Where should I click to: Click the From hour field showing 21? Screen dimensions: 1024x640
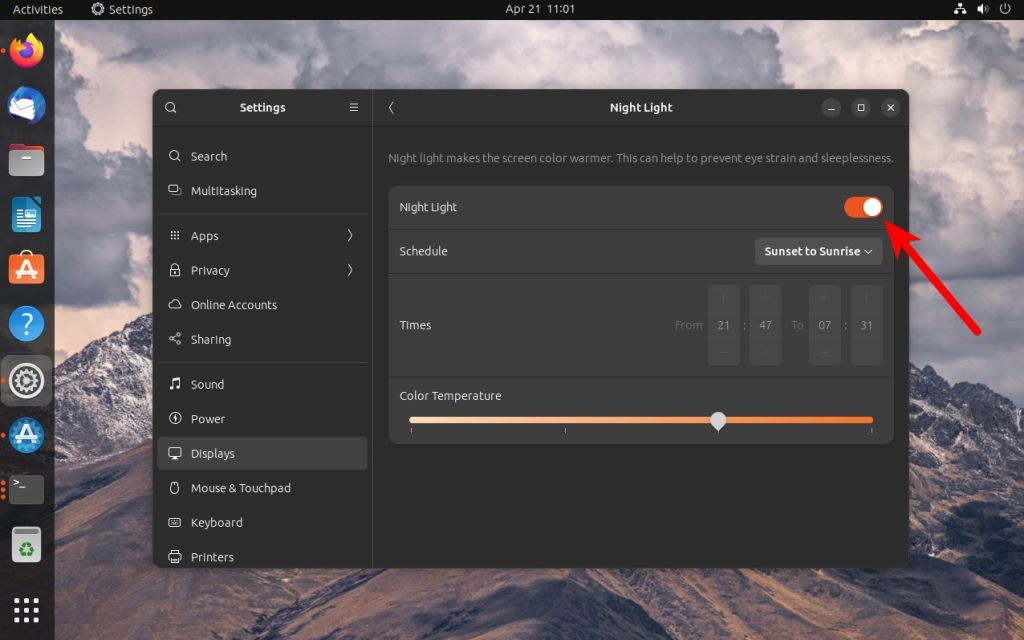coord(724,325)
